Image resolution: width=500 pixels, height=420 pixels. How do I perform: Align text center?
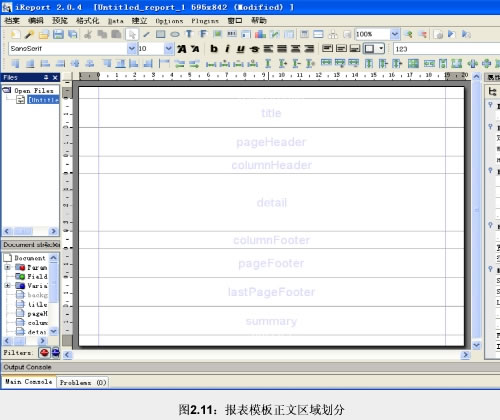(x=295, y=49)
